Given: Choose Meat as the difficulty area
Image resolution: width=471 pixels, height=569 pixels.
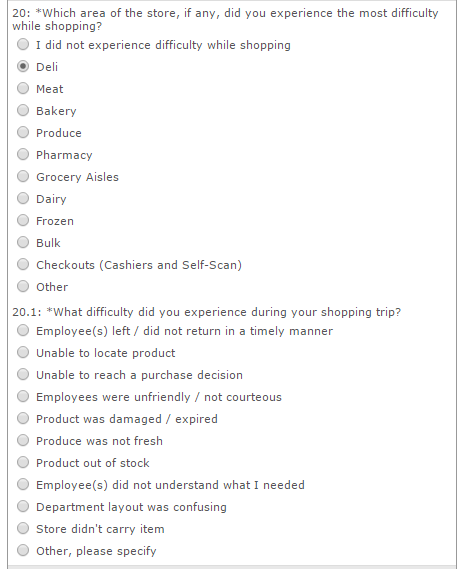Looking at the screenshot, I should [x=23, y=88].
